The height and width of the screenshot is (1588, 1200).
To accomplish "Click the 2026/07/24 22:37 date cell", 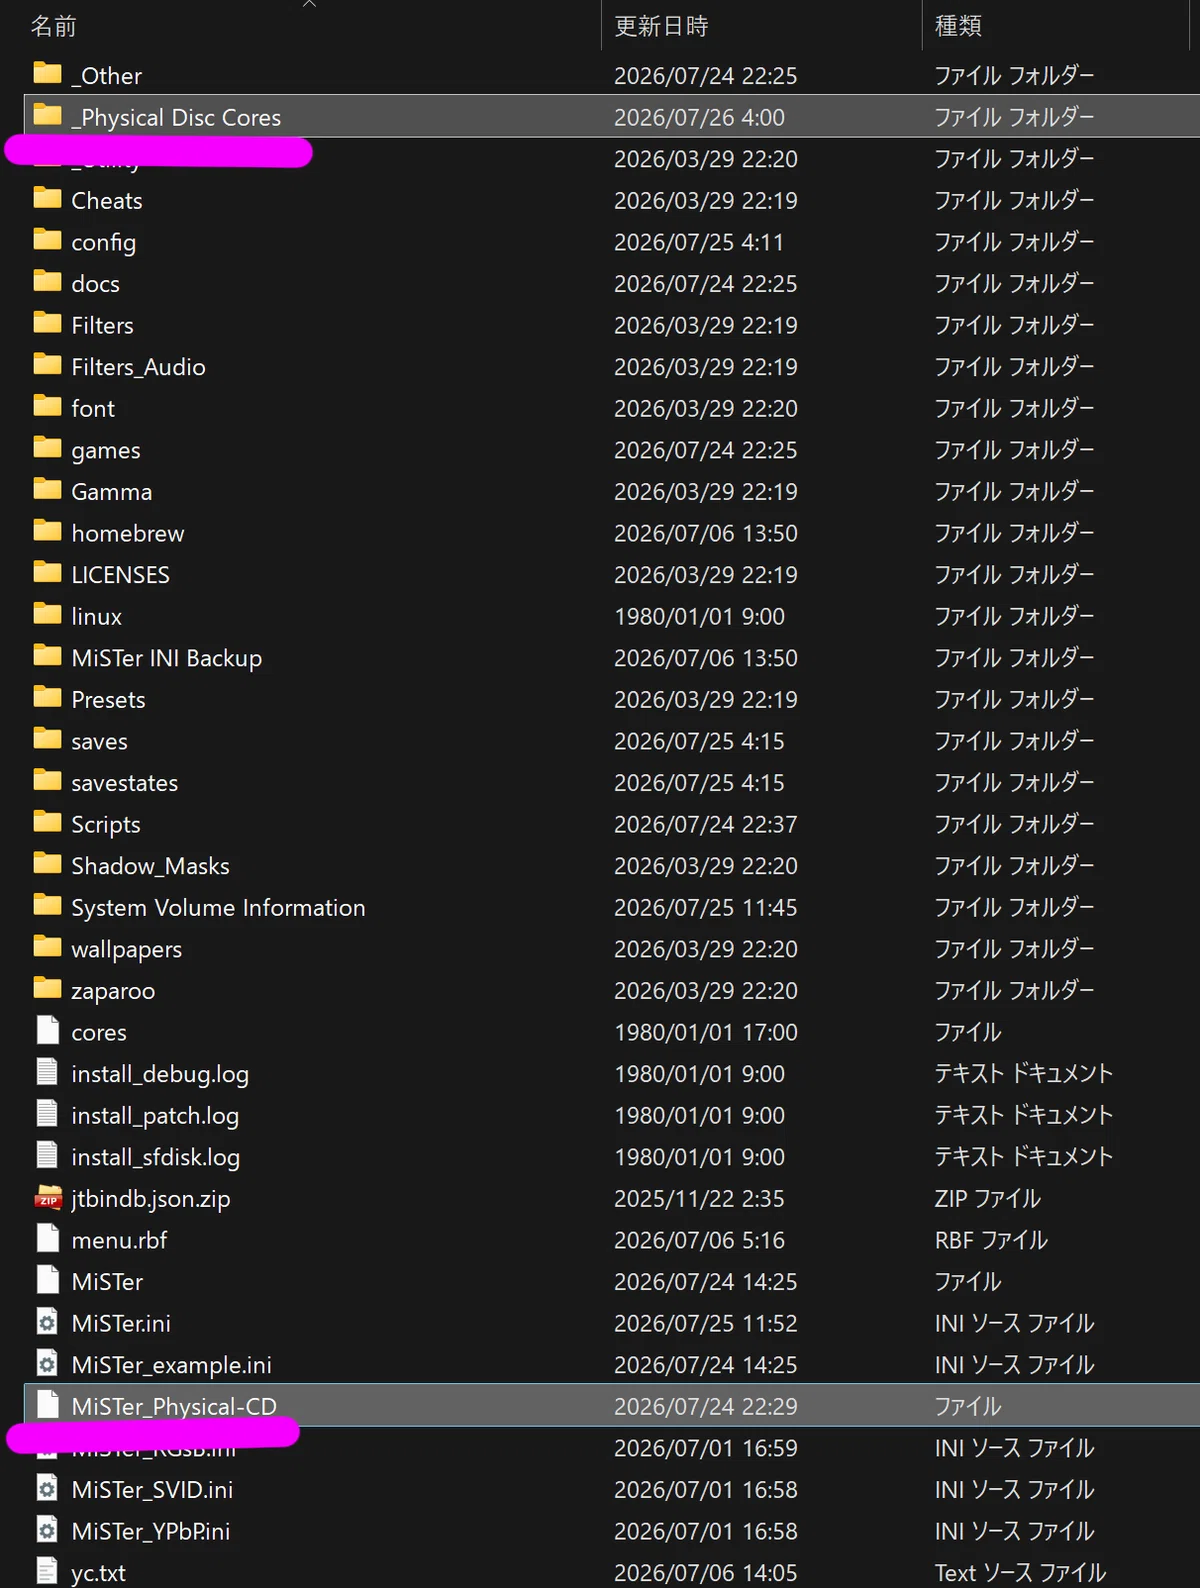I will pyautogui.click(x=706, y=824).
